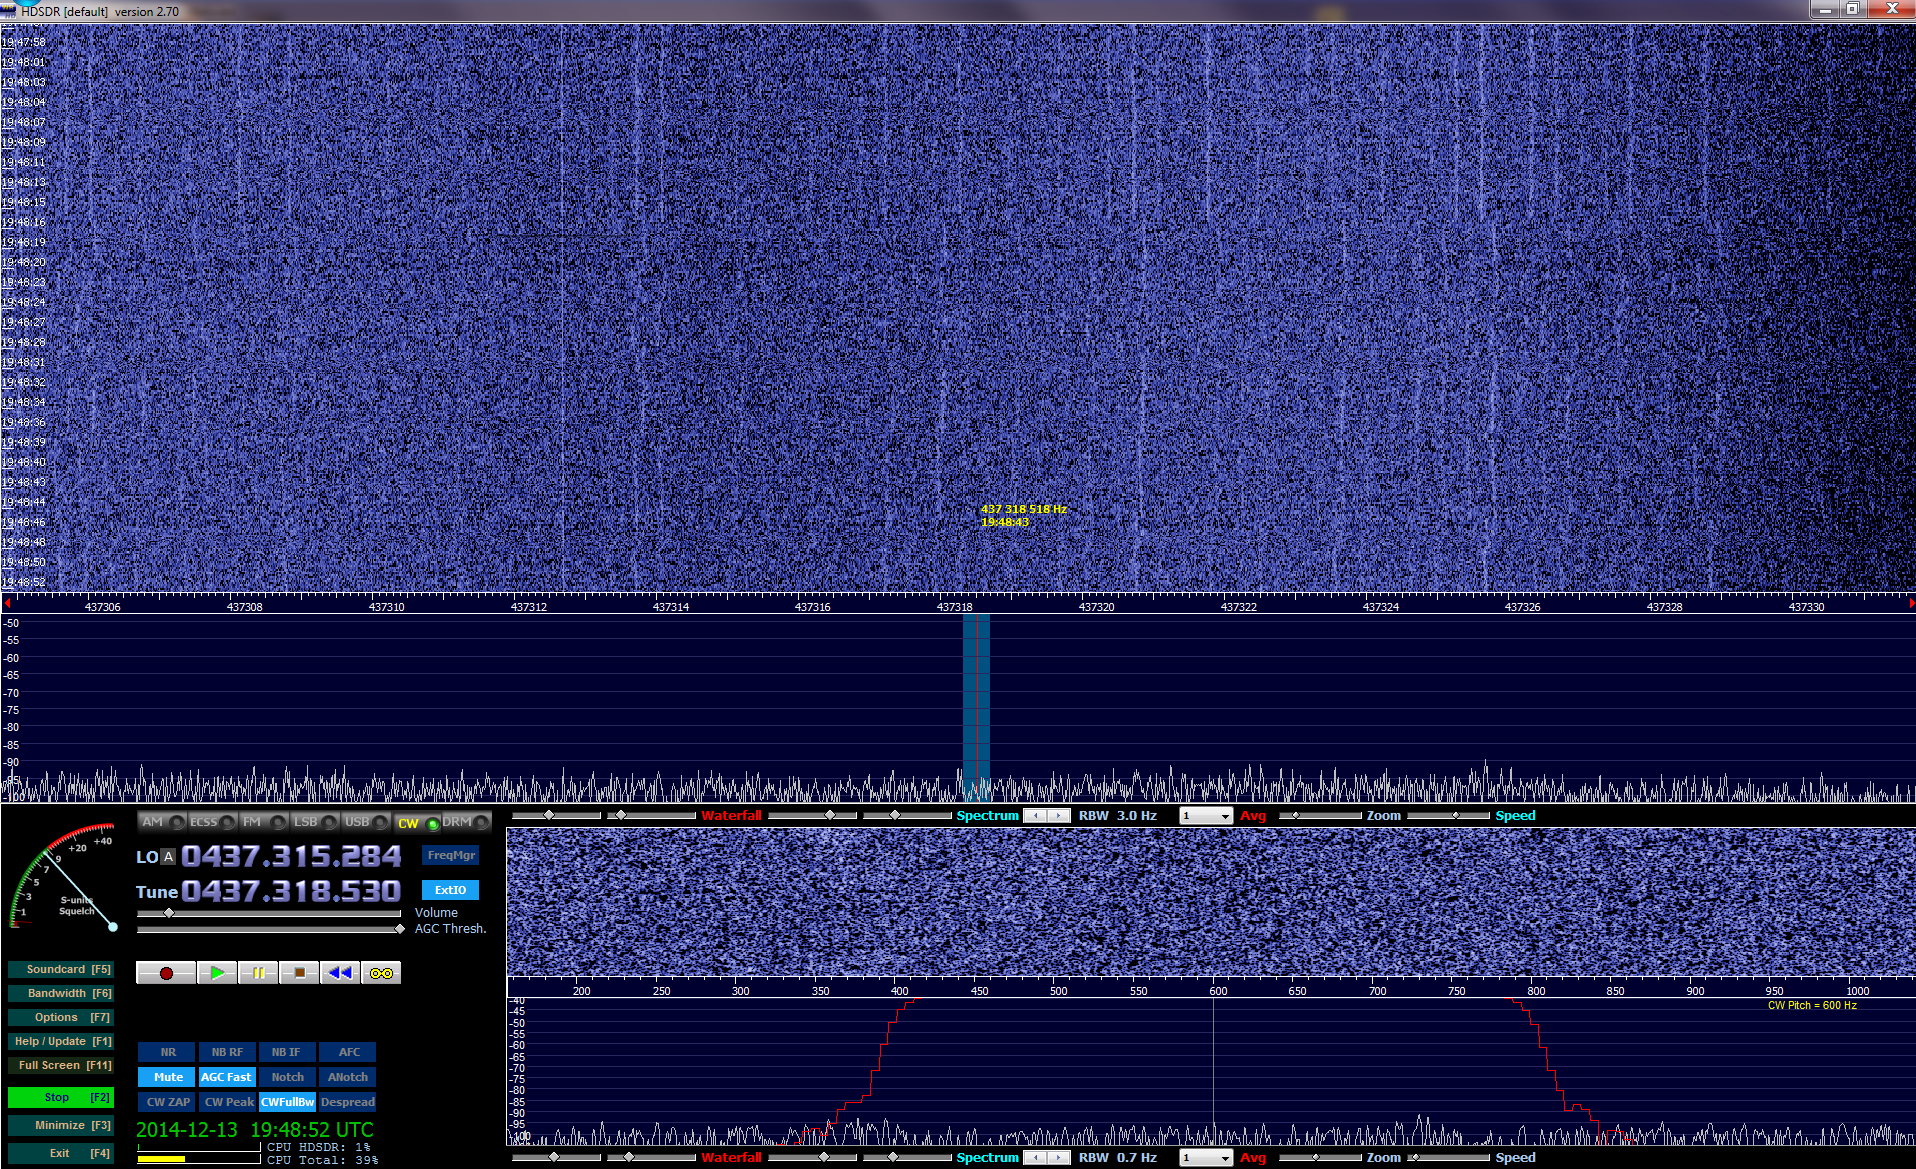Open Options [F7] menu
The height and width of the screenshot is (1169, 1916).
(61, 1017)
